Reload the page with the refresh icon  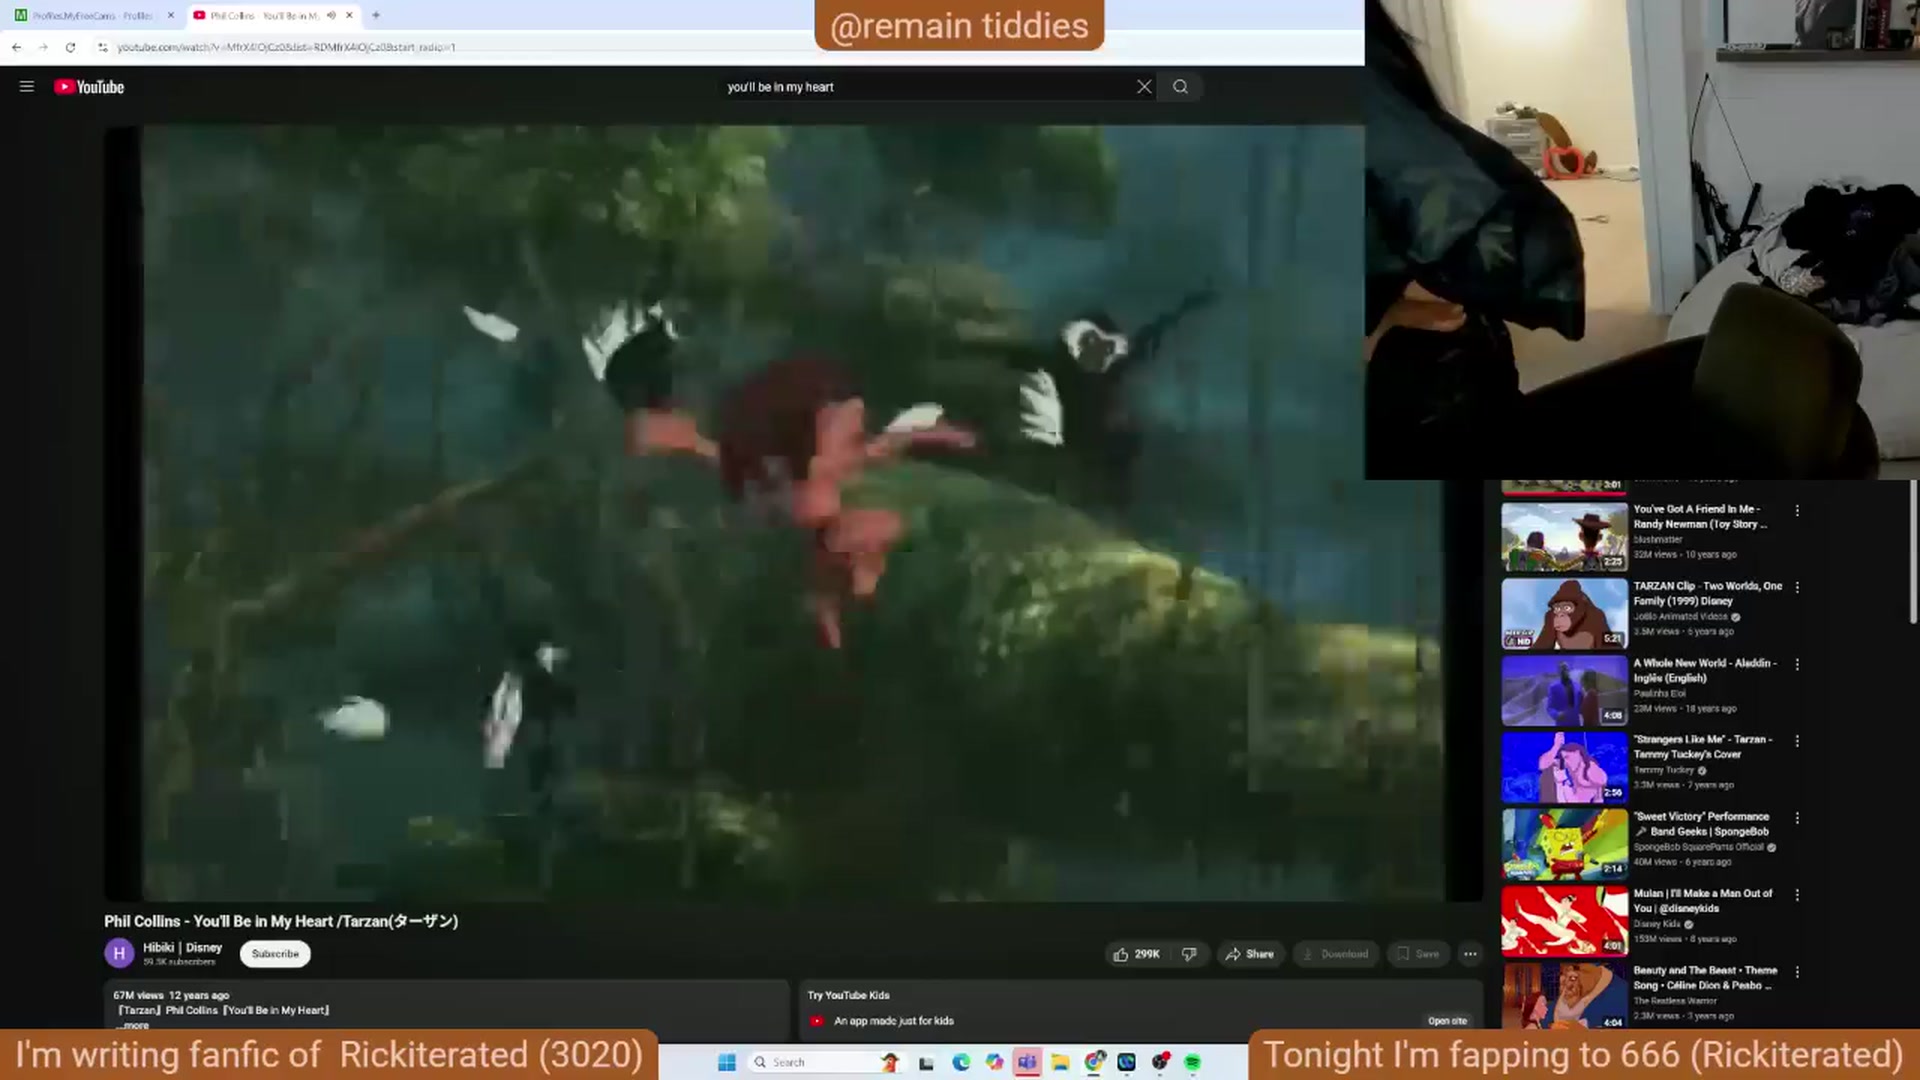70,47
